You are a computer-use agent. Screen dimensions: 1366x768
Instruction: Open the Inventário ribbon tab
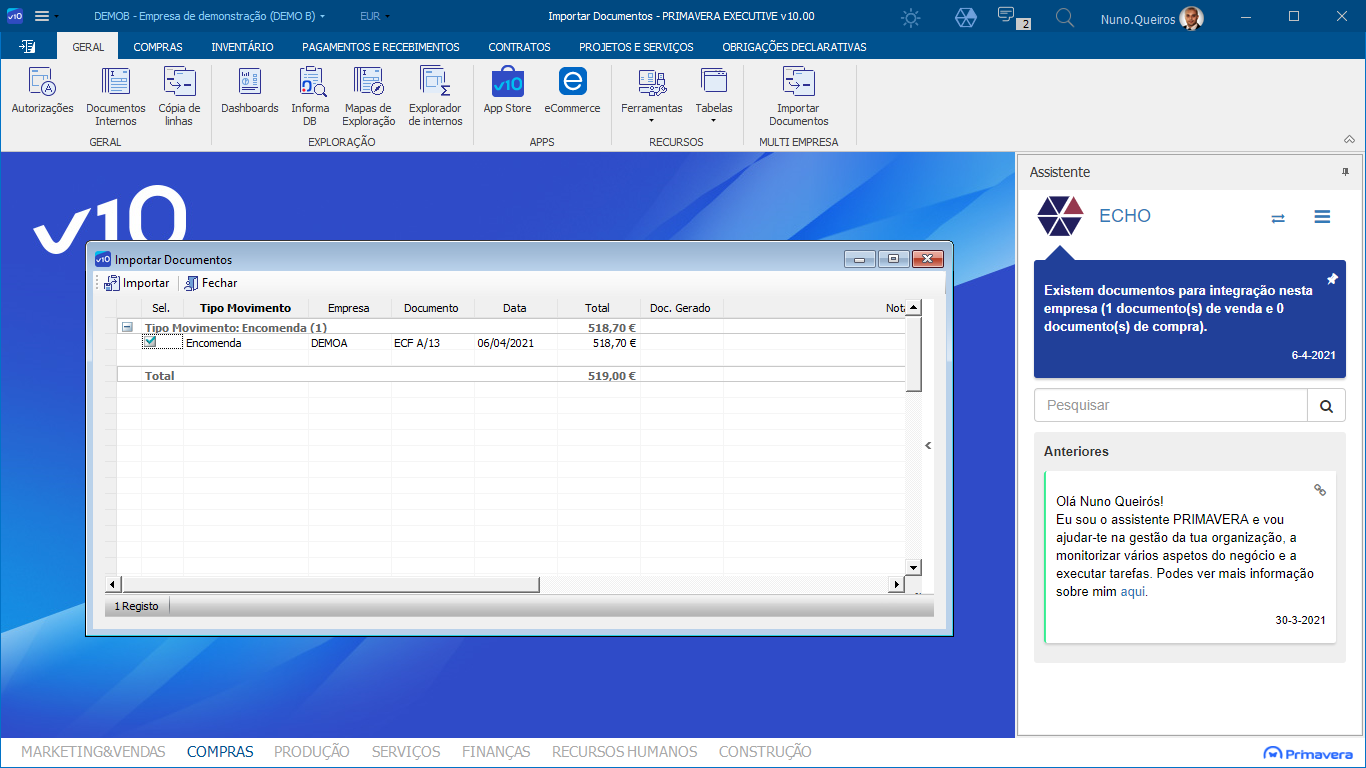pos(242,47)
